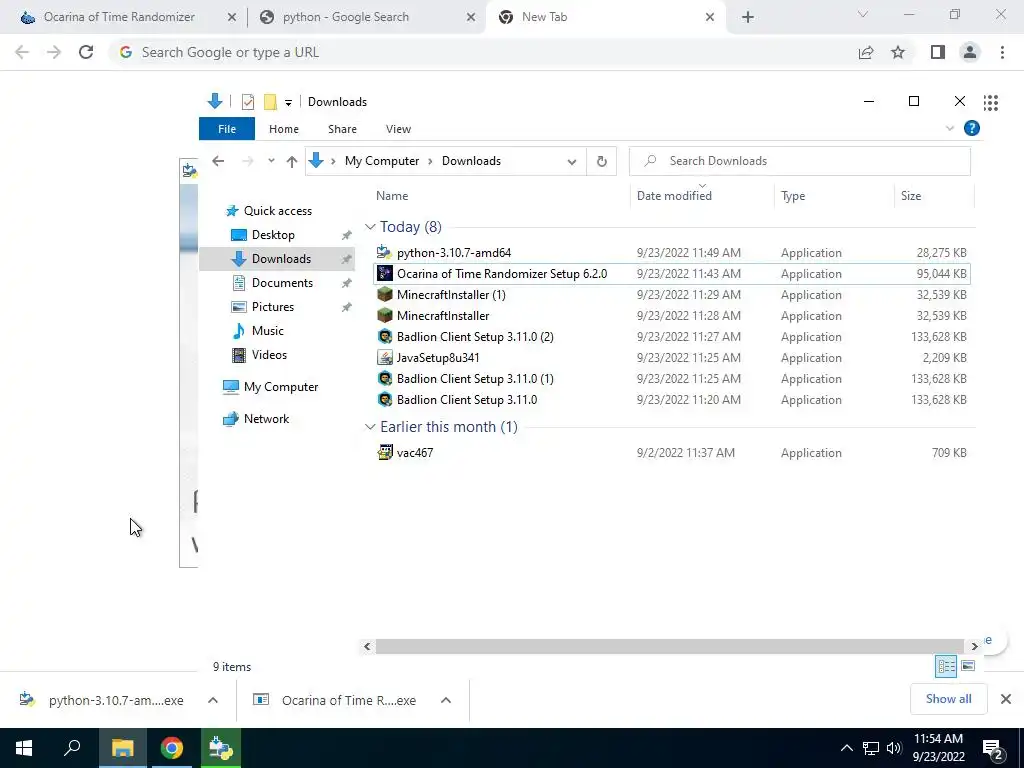Open Windows Start menu

(x=24, y=748)
